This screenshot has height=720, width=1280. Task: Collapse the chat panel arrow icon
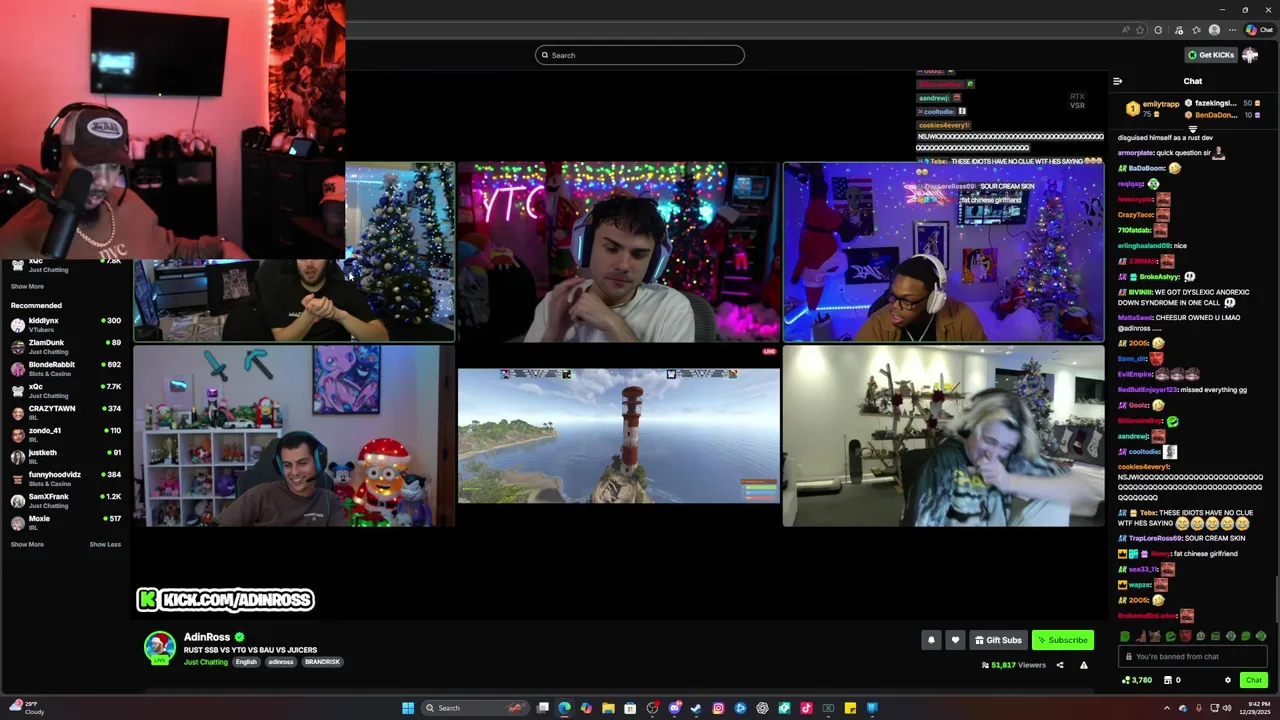[1118, 81]
